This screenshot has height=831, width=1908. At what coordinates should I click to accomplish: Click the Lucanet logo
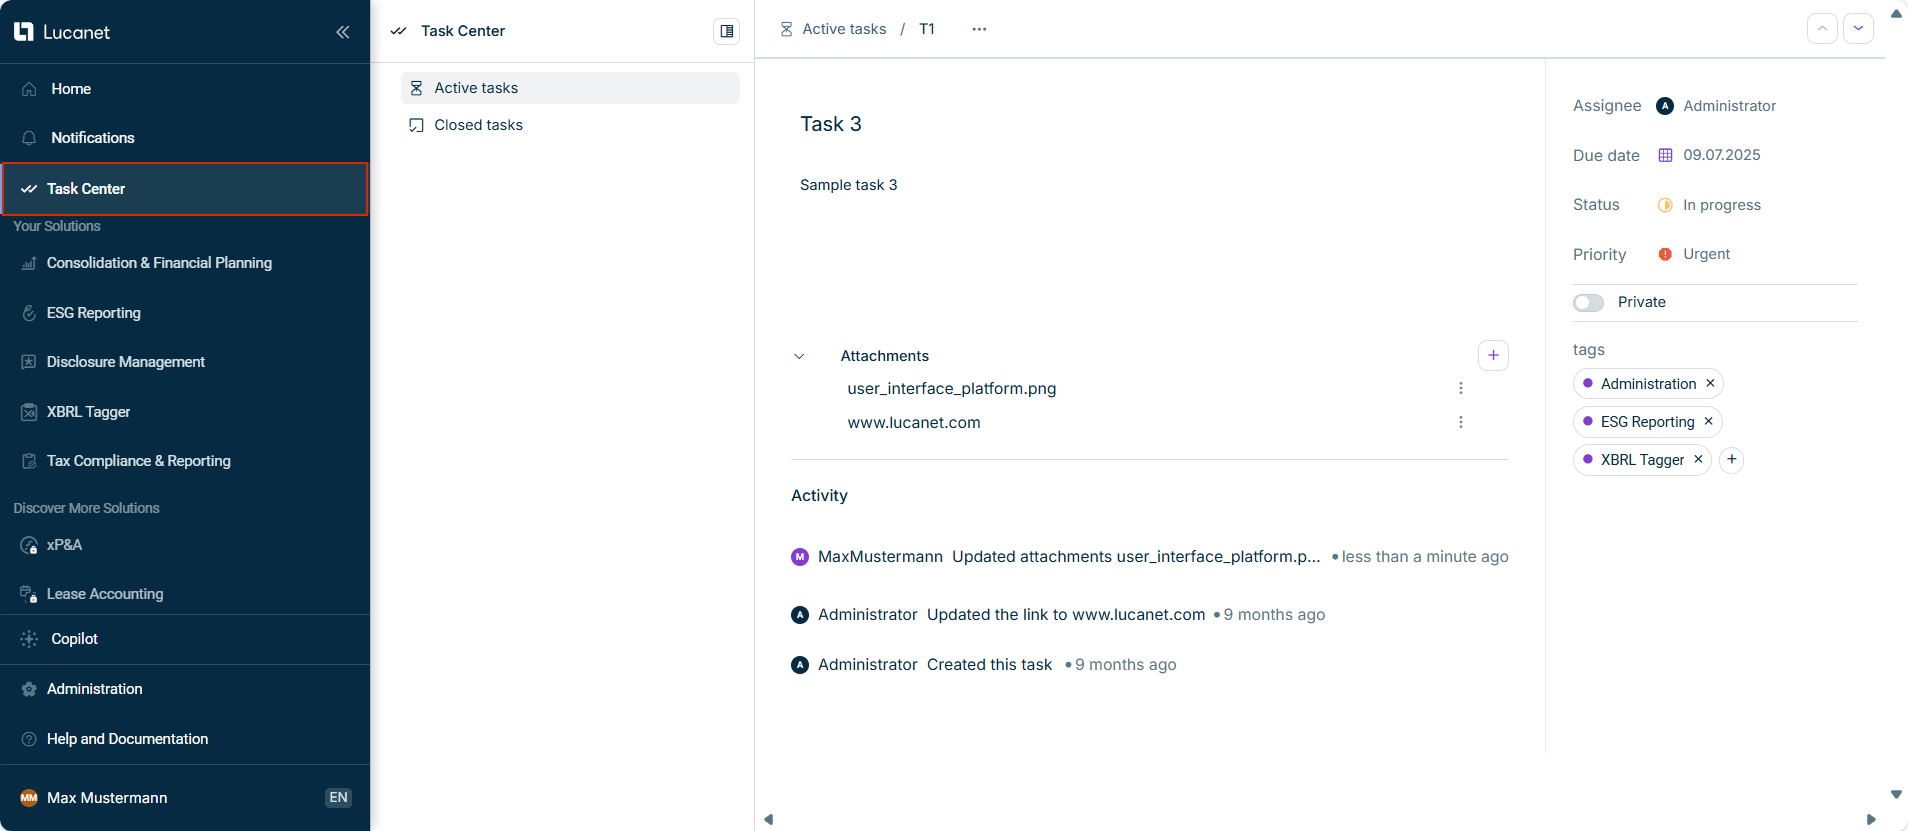click(x=62, y=32)
